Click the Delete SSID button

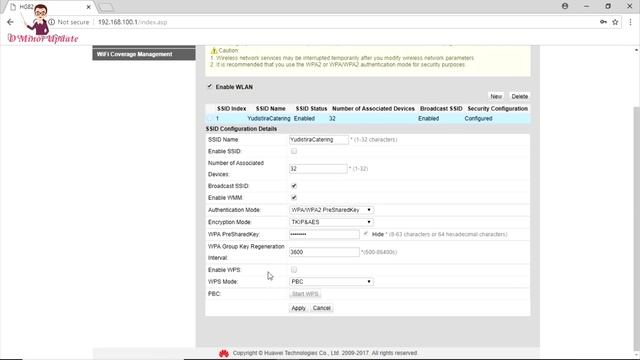coord(520,96)
